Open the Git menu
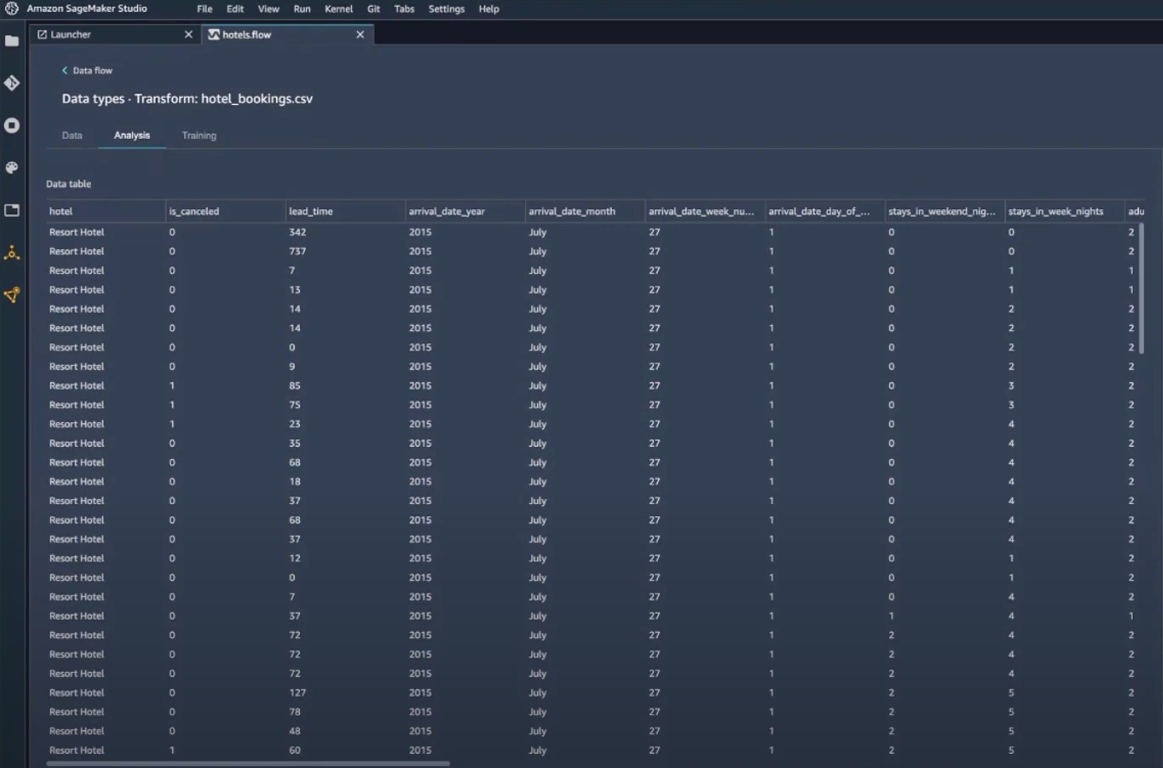This screenshot has height=768, width=1163. click(373, 9)
